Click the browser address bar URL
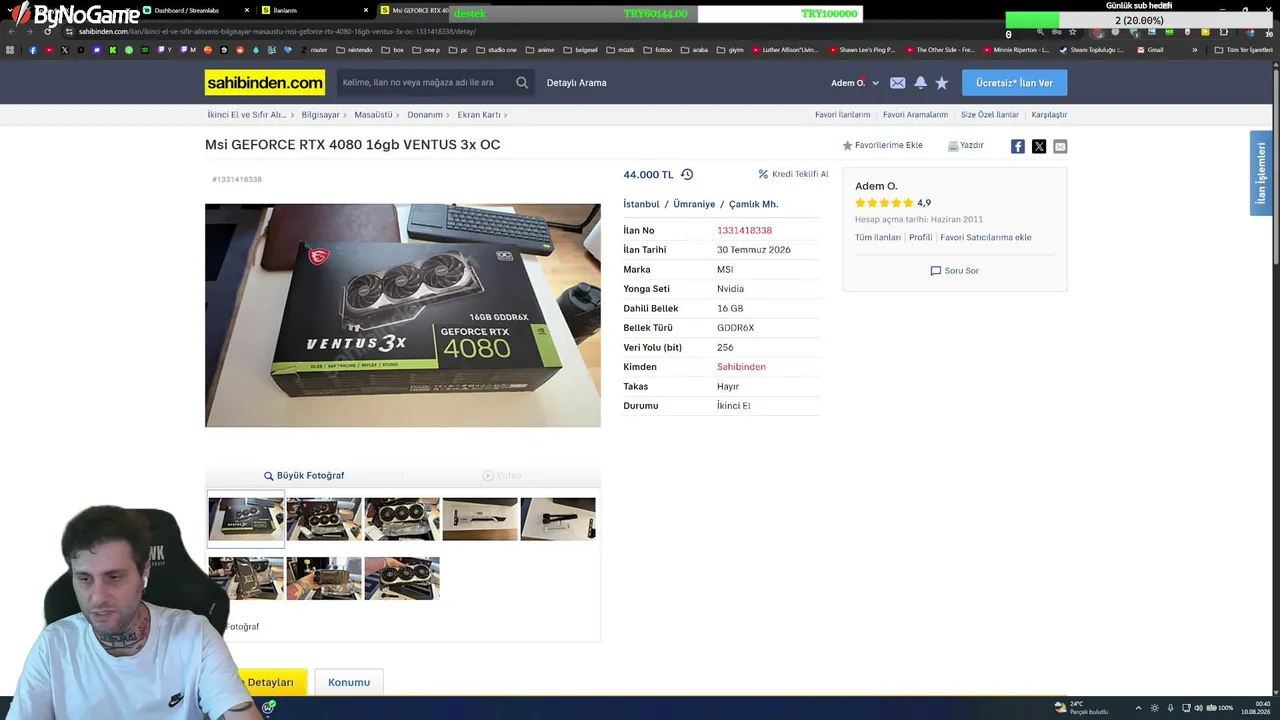Screen dimensions: 1280x720 click(278, 31)
